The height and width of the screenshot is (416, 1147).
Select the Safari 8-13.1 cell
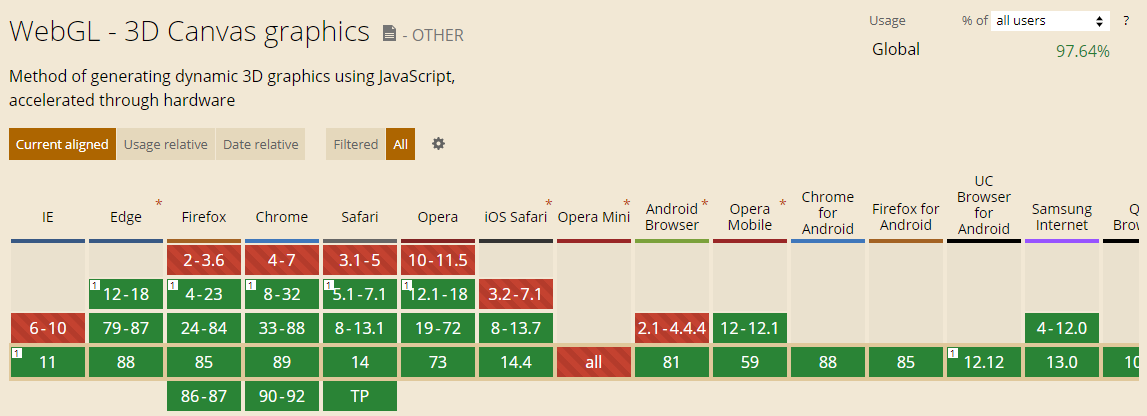[360, 328]
